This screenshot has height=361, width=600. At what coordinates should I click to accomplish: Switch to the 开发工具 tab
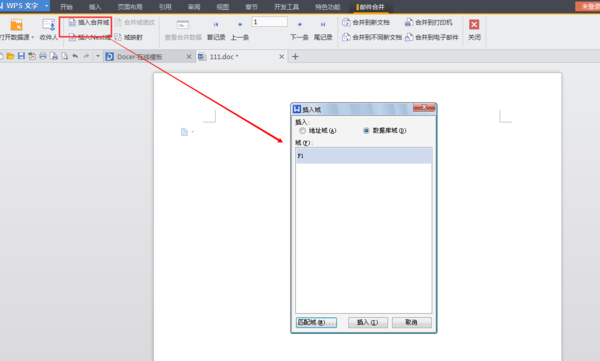[286, 7]
